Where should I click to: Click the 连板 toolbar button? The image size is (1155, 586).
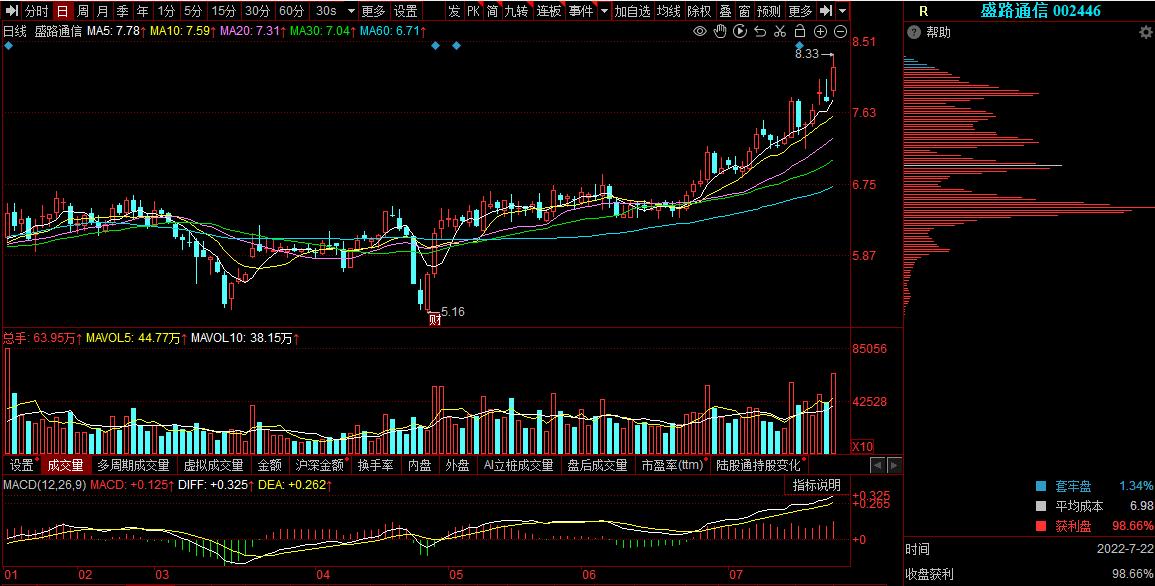pyautogui.click(x=549, y=11)
